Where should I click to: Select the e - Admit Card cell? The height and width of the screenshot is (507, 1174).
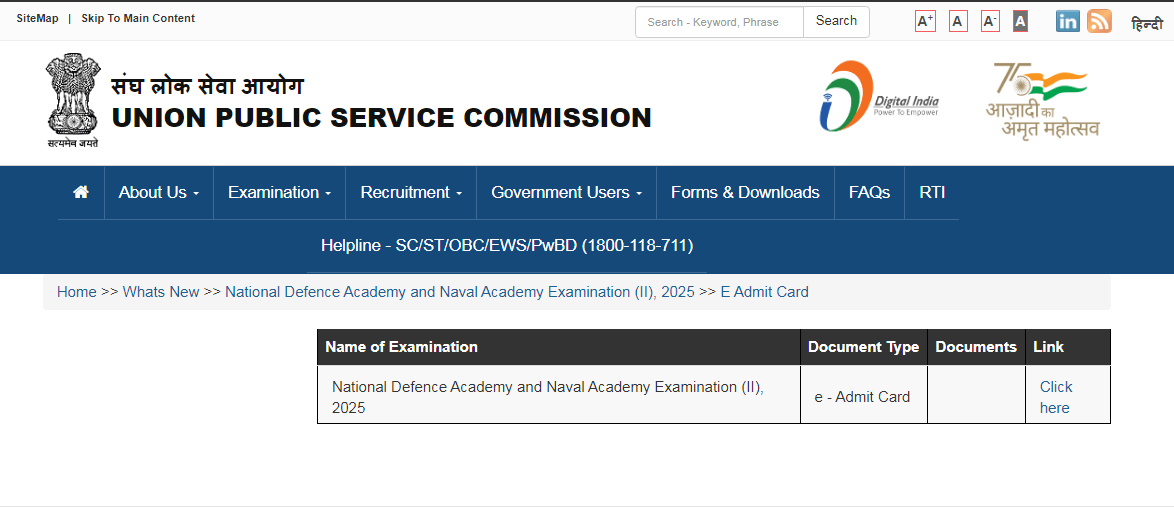point(863,397)
